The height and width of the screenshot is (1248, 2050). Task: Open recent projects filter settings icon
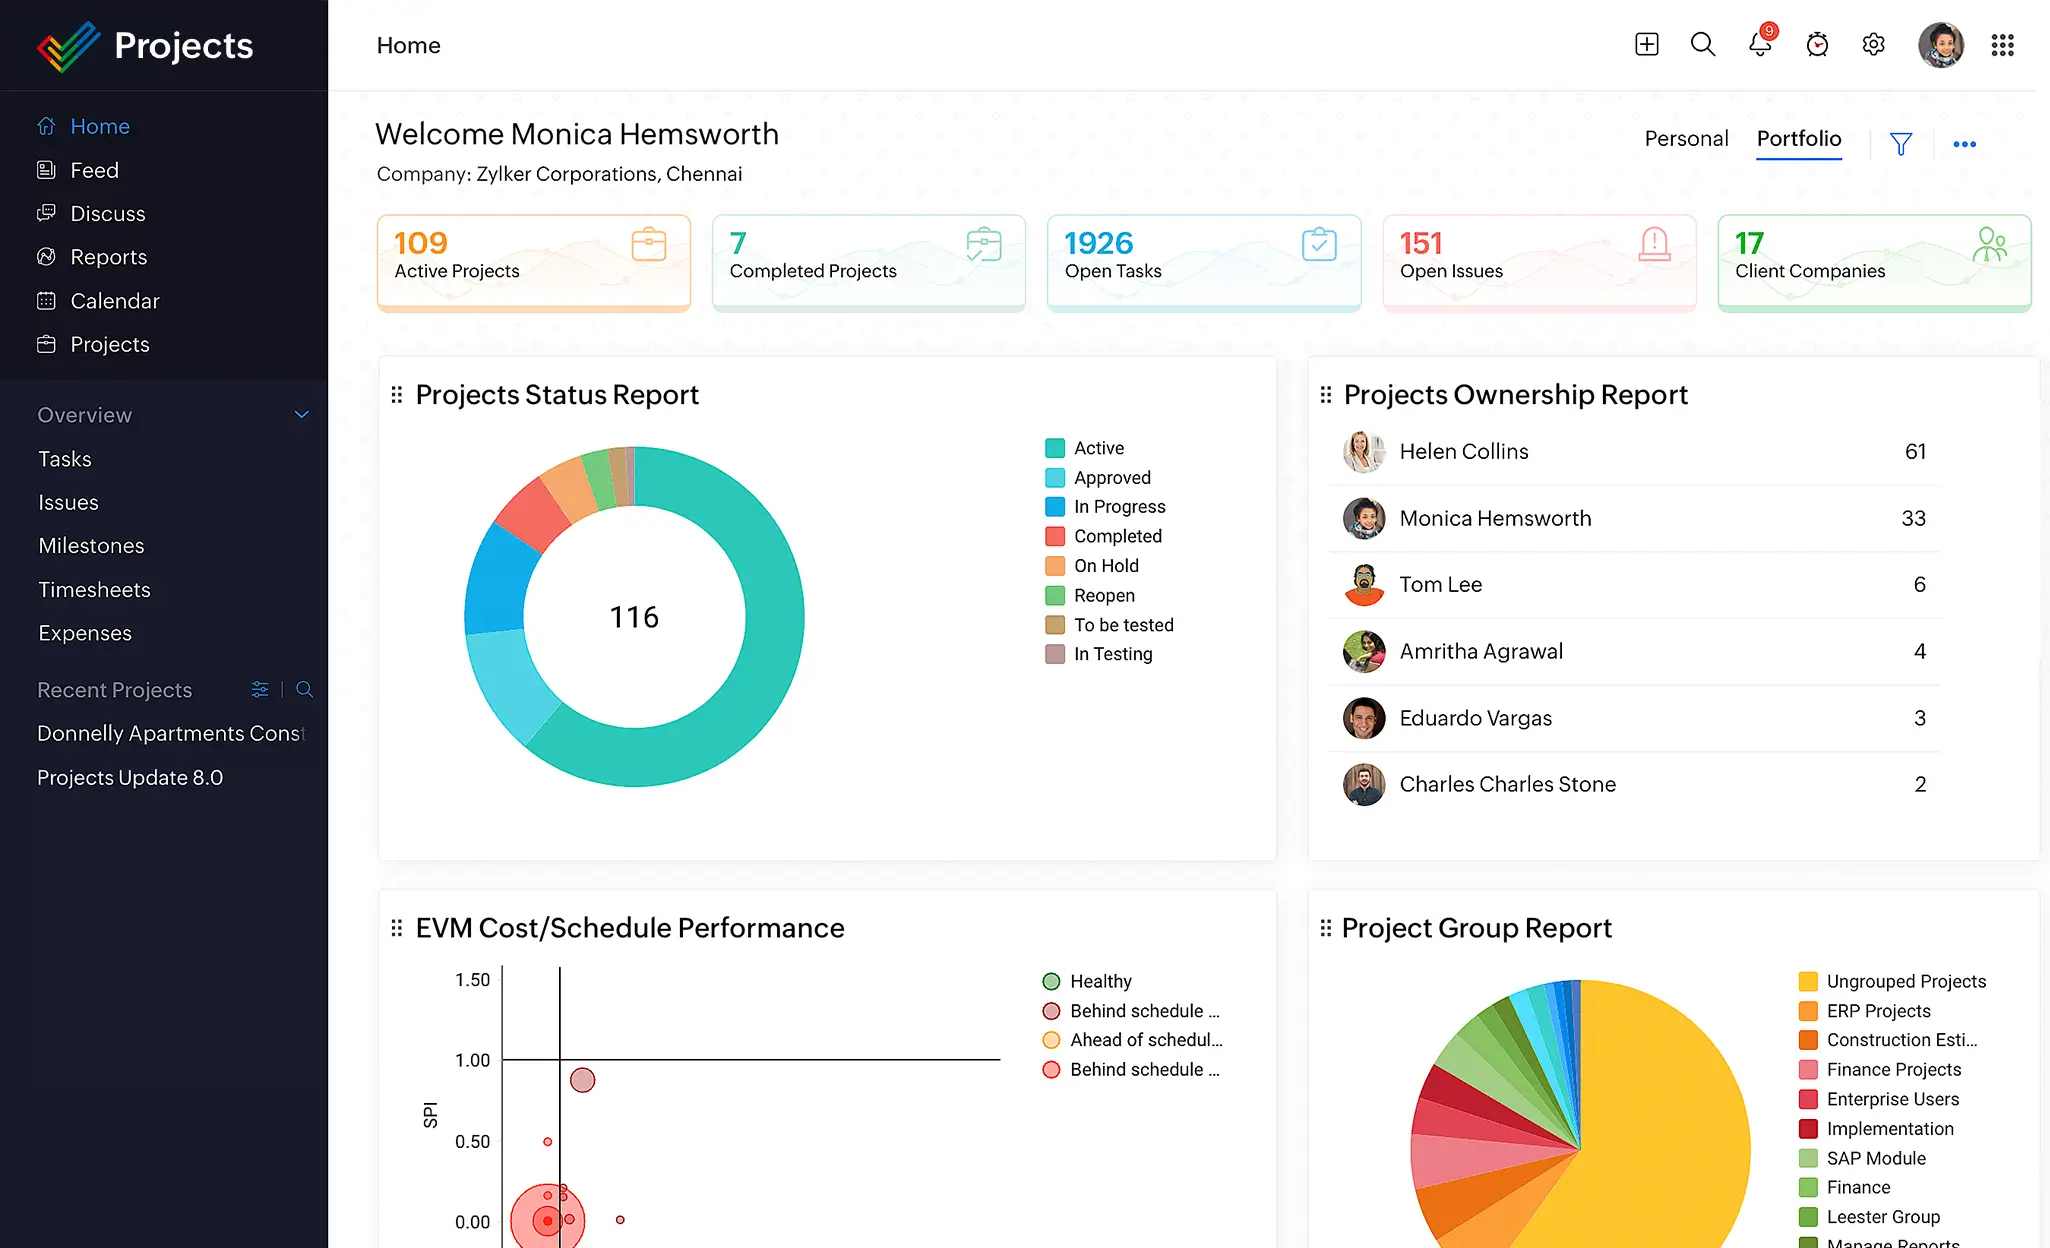pos(260,690)
